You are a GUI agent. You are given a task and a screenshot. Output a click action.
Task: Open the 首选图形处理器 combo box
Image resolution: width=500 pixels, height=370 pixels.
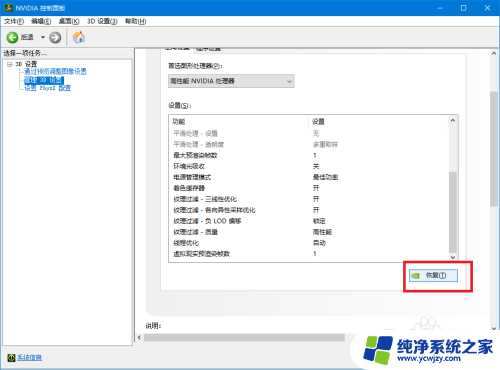tap(231, 81)
